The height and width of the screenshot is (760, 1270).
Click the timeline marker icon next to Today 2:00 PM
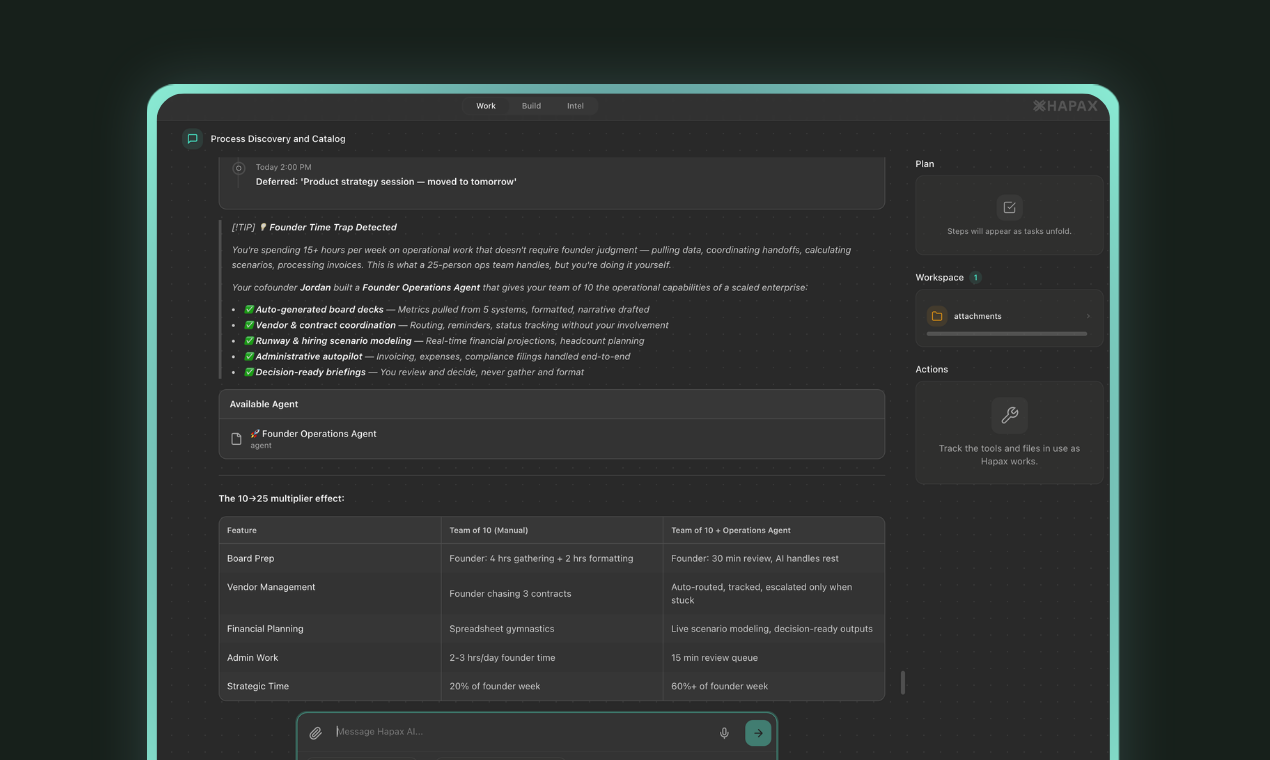[238, 168]
